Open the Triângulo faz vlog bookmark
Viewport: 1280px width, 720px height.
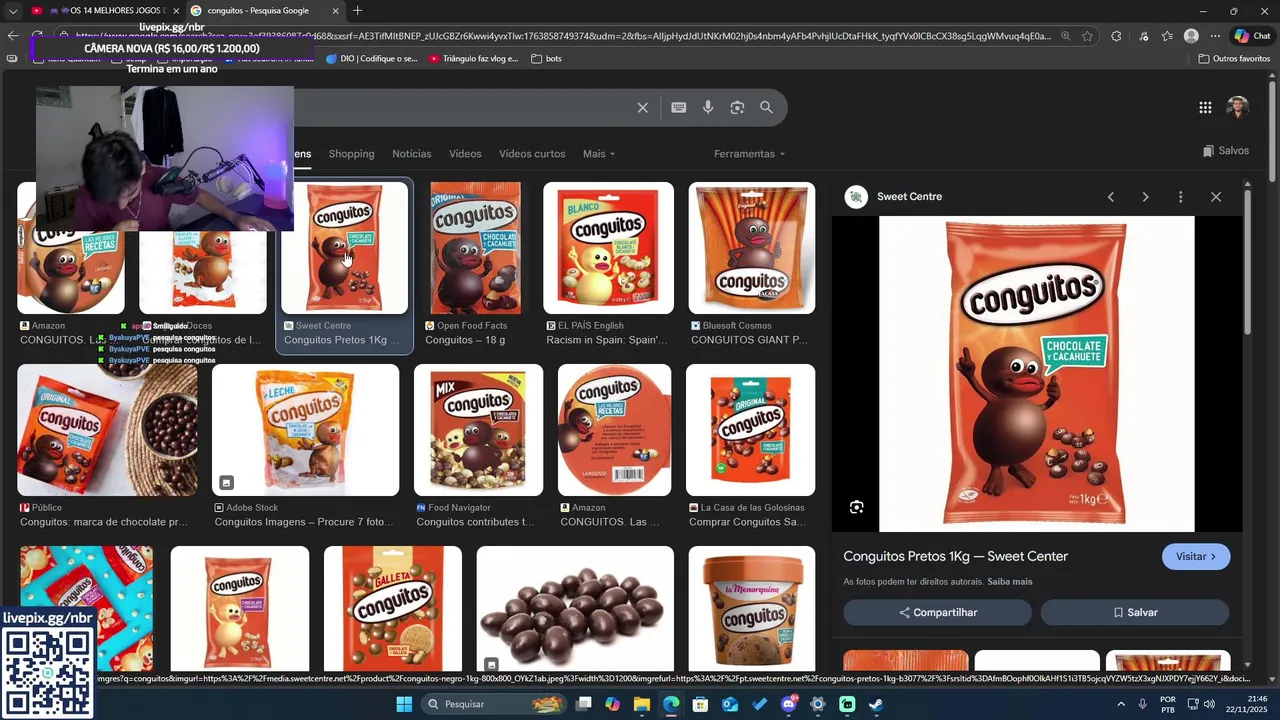(x=474, y=59)
